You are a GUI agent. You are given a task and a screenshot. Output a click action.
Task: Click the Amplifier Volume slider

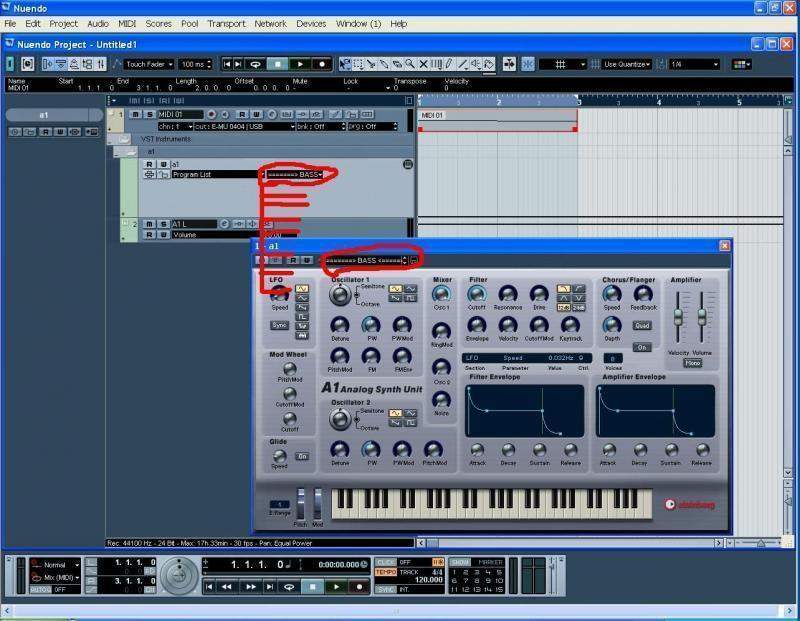tap(702, 318)
